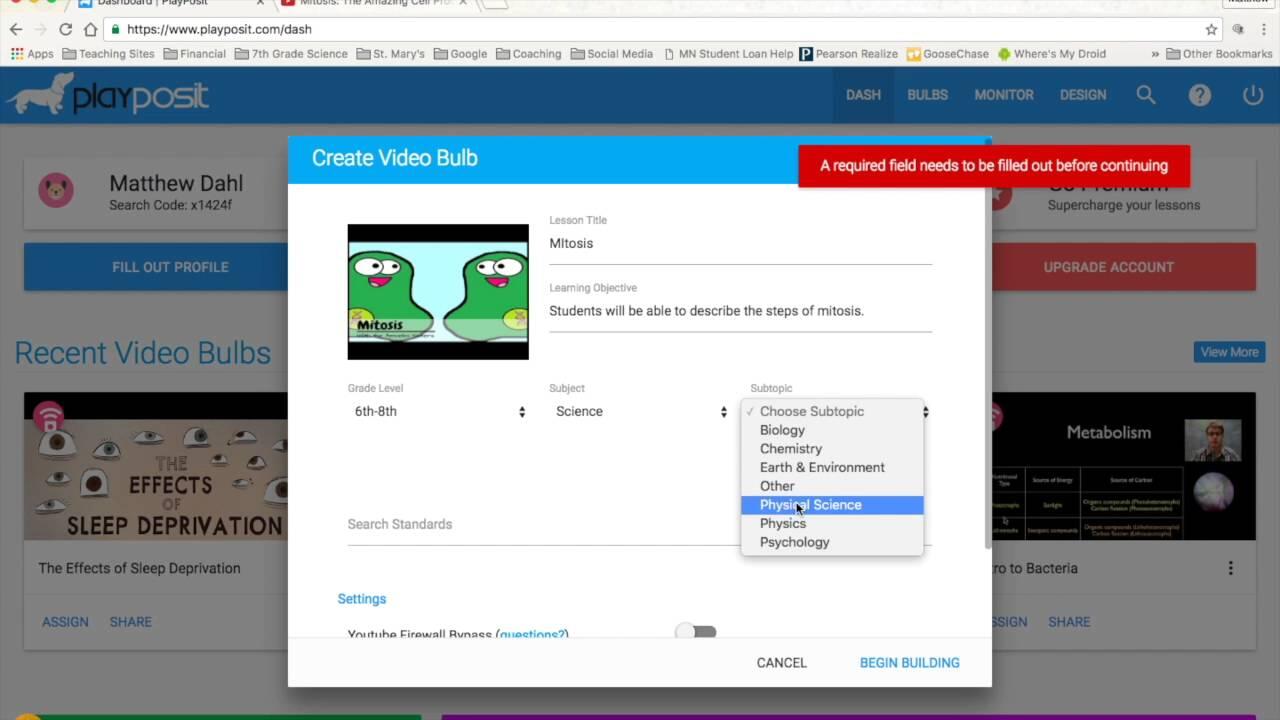Screen dimensions: 1280x720
Task: Open the 7th Grade Science bookmark folder
Action: tap(291, 54)
